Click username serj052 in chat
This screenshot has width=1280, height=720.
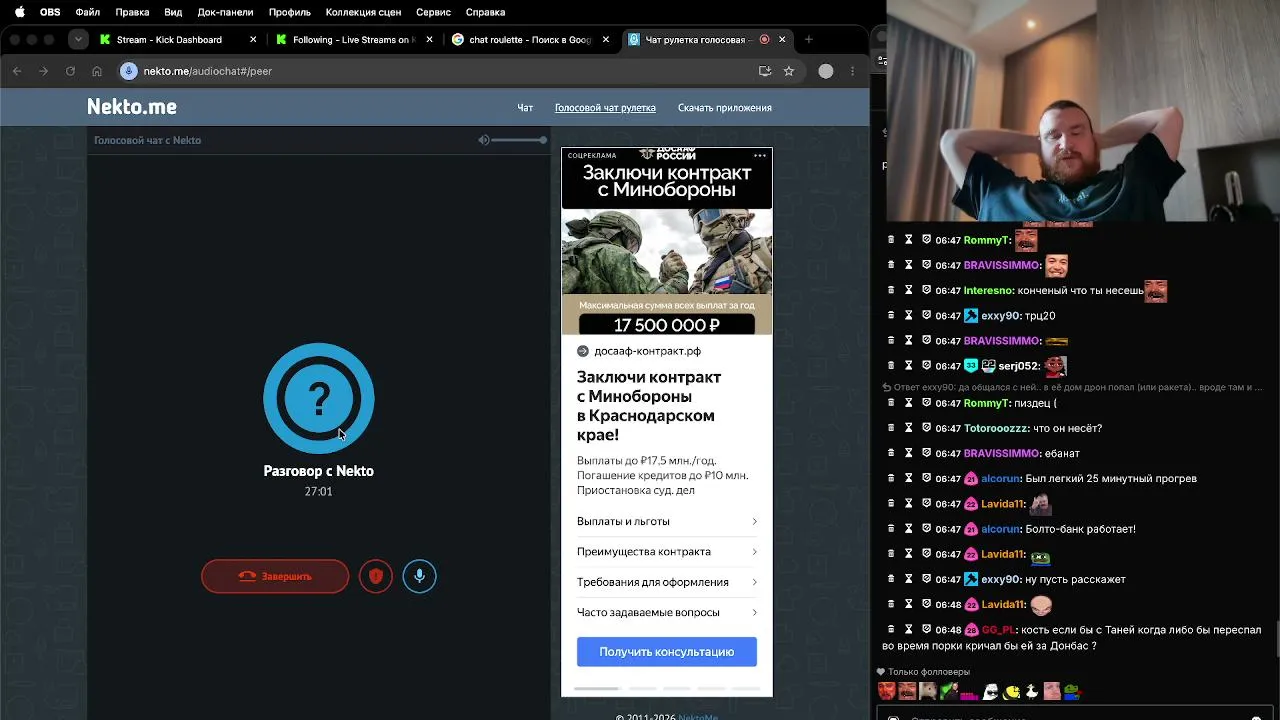[x=1018, y=366]
